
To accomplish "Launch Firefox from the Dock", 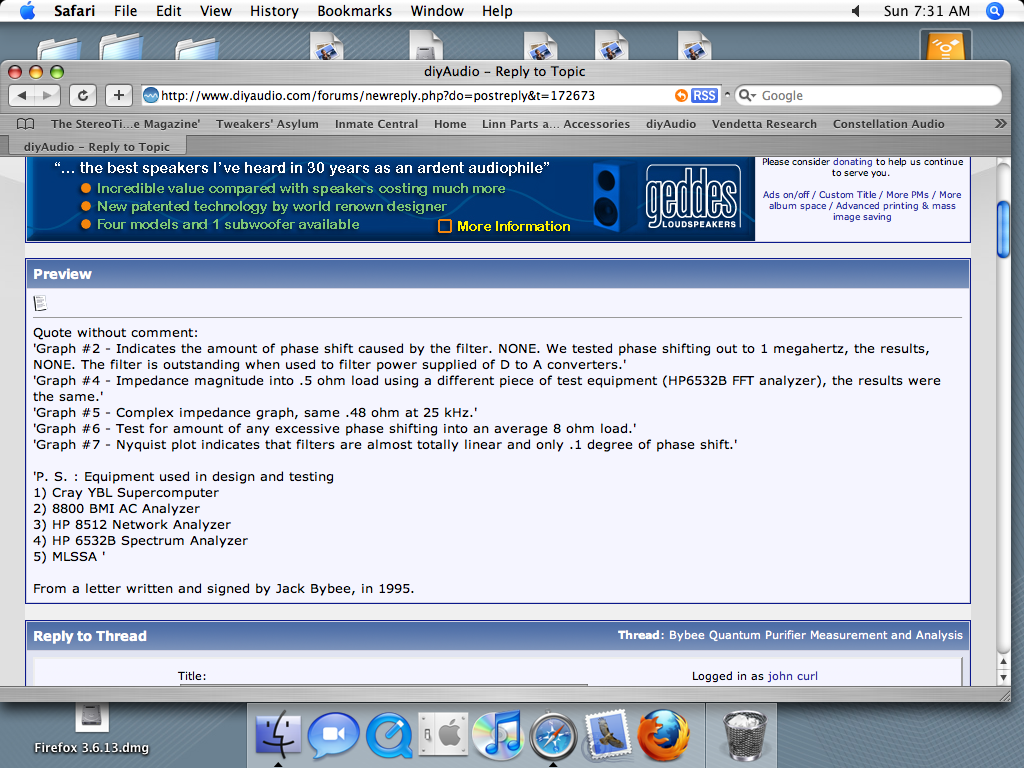I will (x=663, y=735).
